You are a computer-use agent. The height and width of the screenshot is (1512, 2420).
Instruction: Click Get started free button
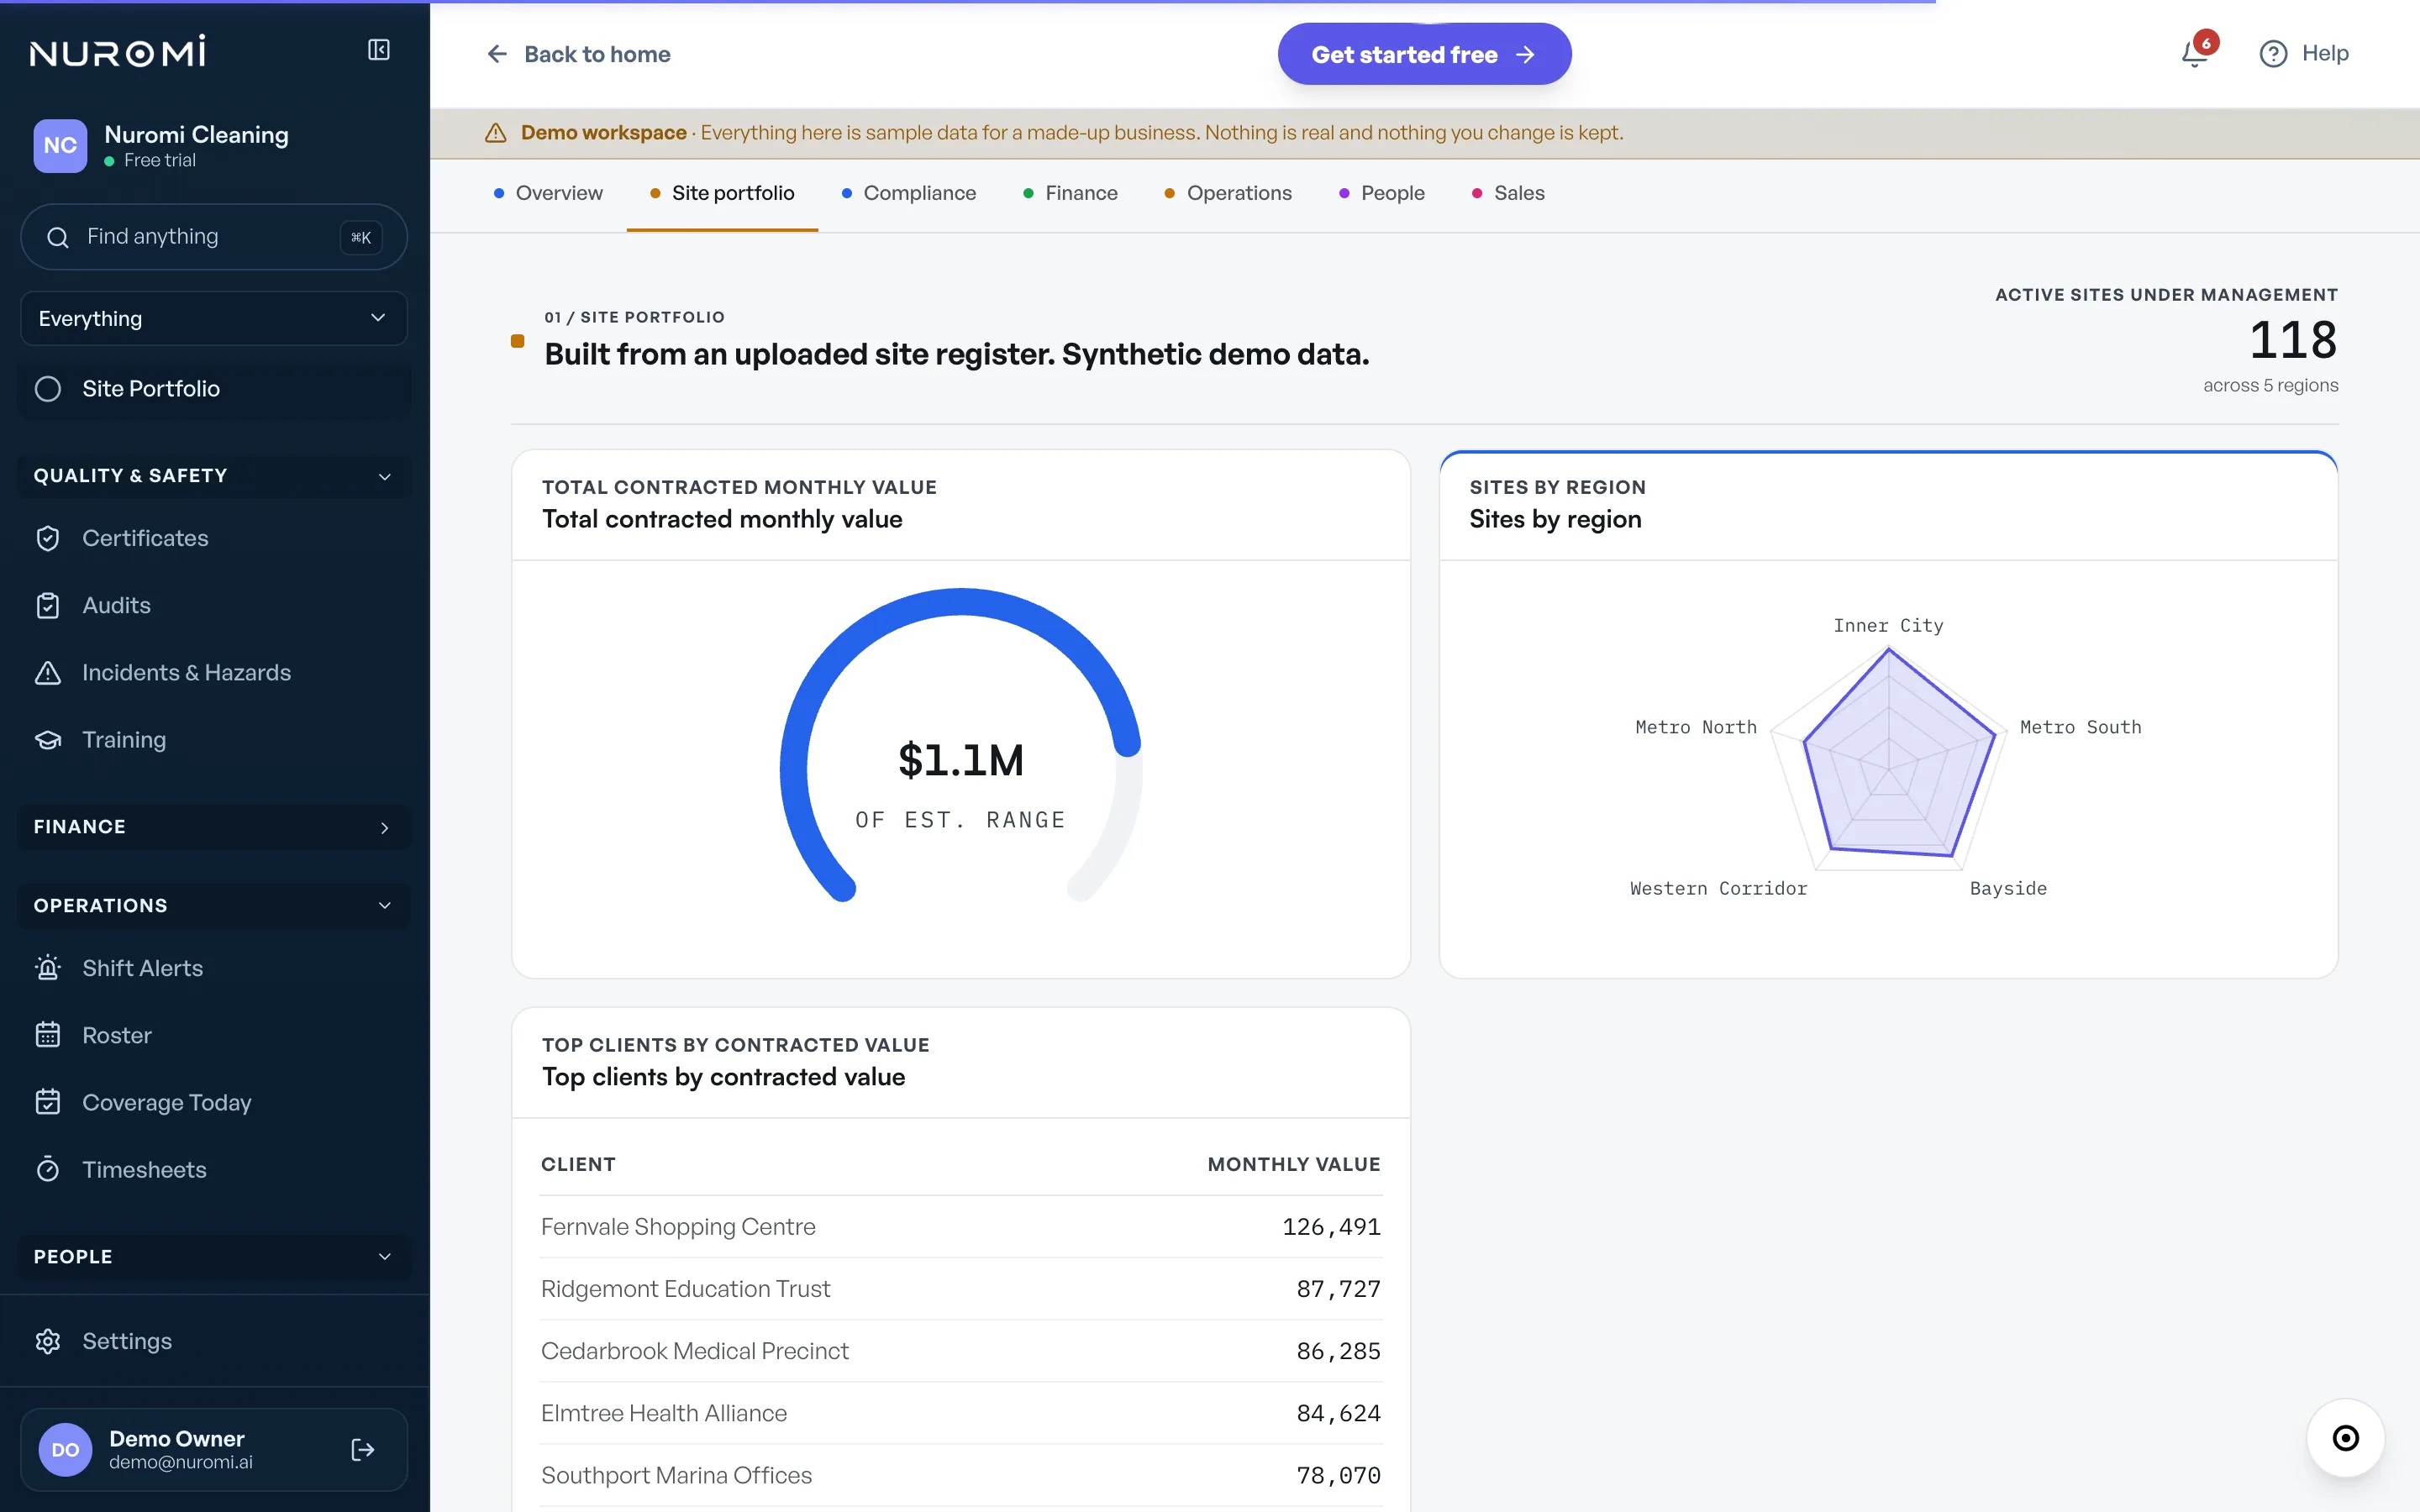click(x=1424, y=54)
